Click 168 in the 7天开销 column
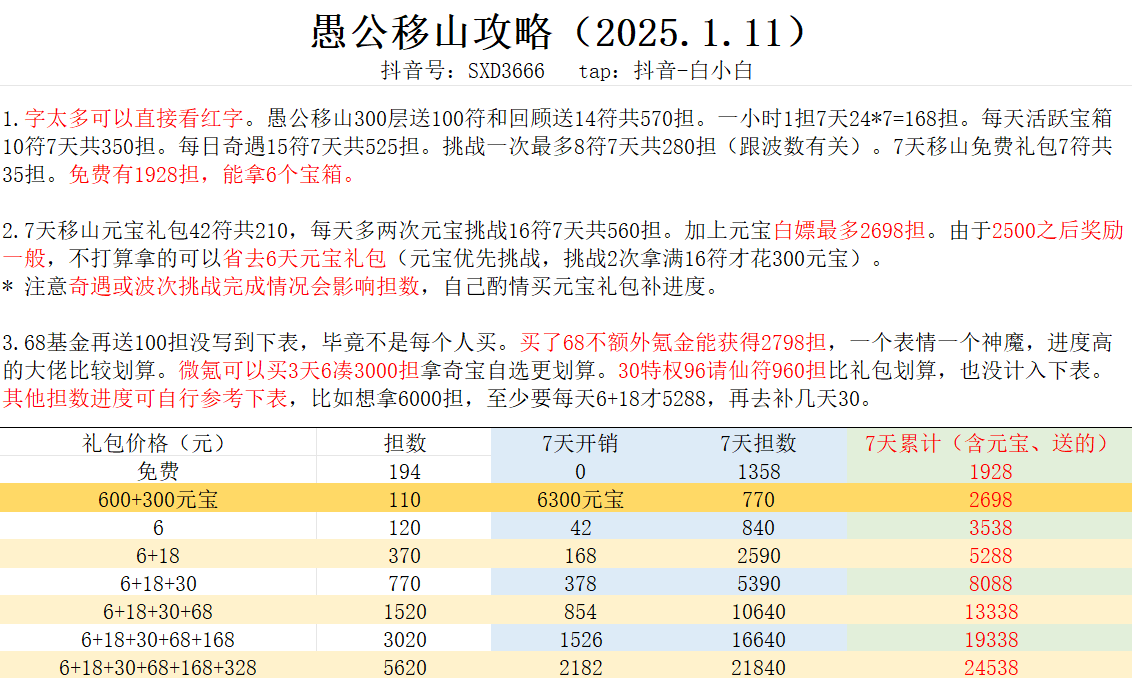This screenshot has width=1132, height=678. (580, 555)
